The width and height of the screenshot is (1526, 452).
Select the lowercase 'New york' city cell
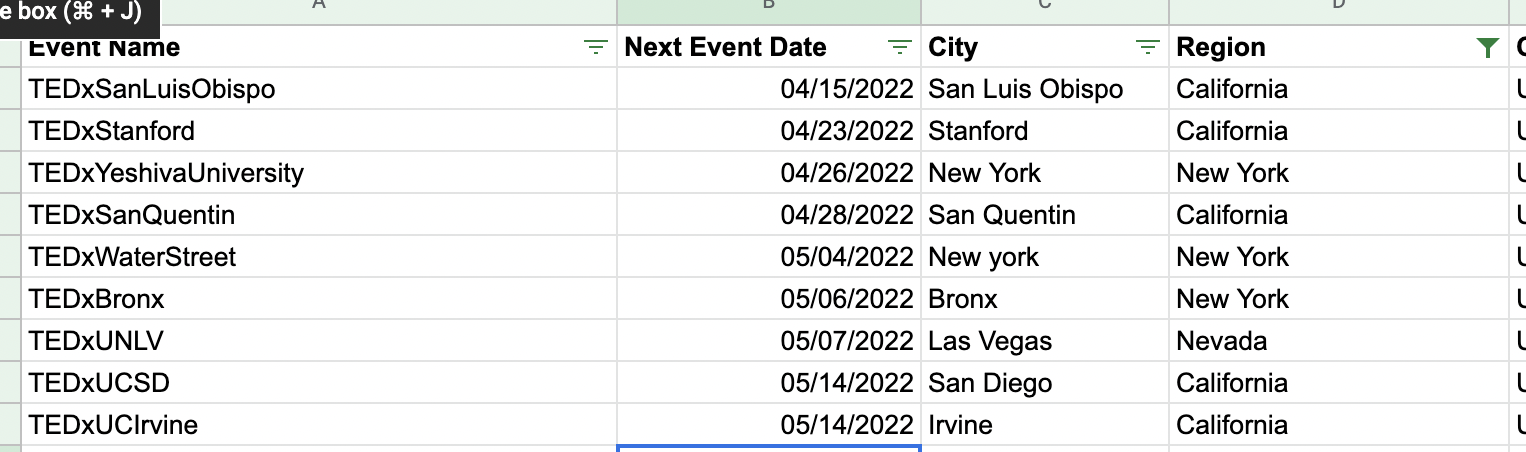1045,257
